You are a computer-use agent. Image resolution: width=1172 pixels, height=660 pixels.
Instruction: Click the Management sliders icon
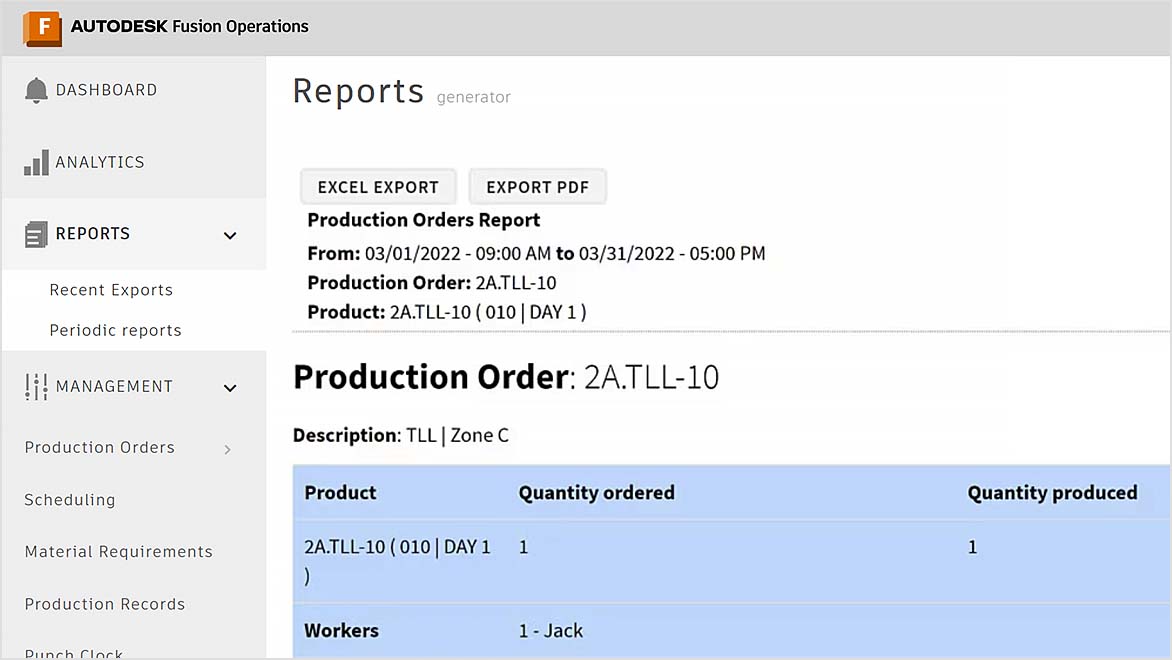[34, 386]
